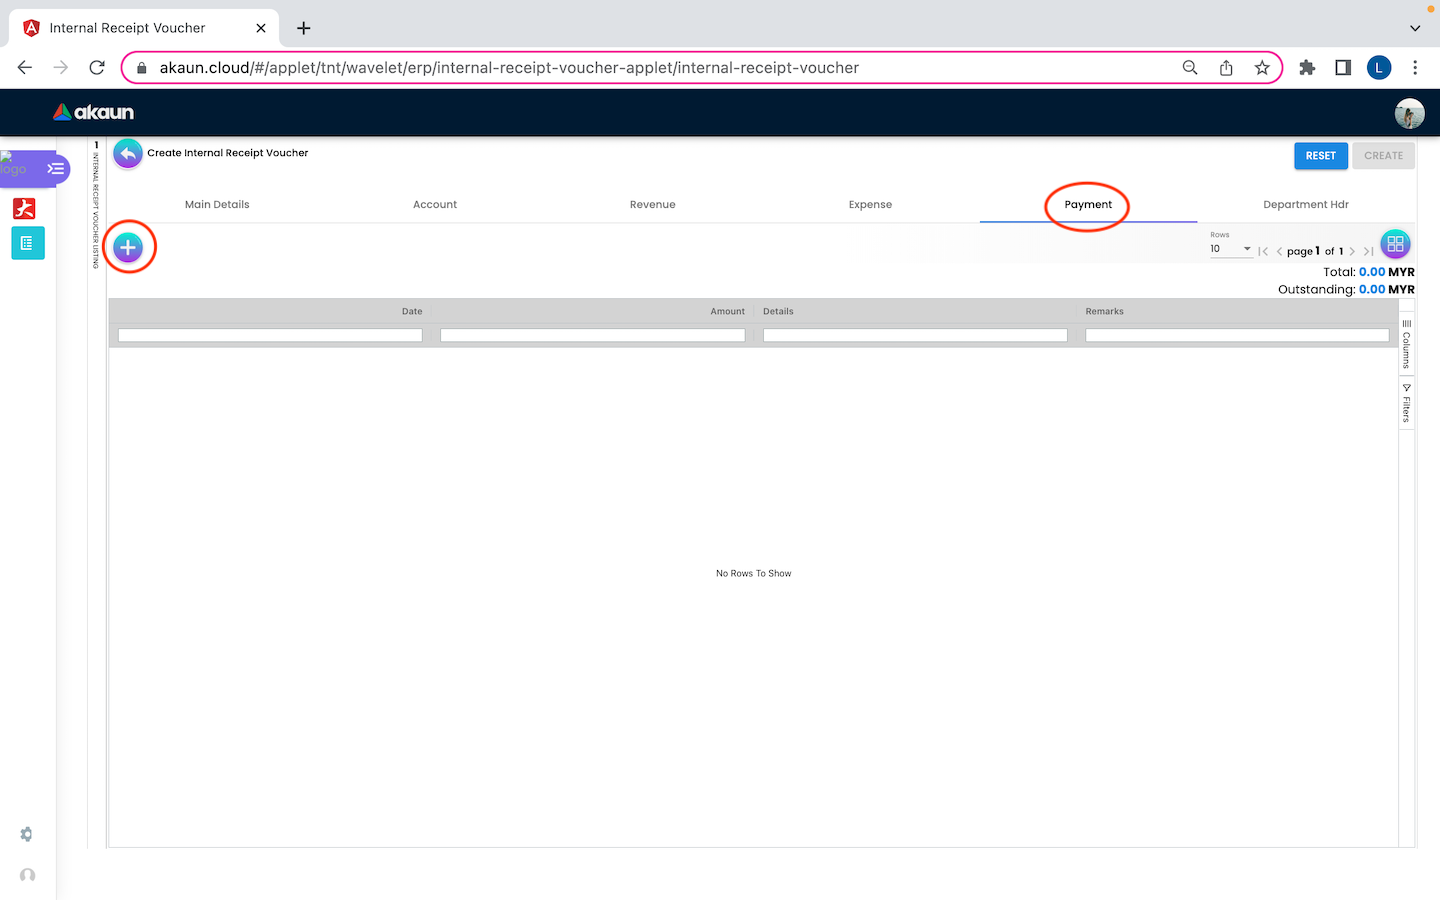
Task: Open the user icon at sidebar bottom
Action: pos(27,875)
